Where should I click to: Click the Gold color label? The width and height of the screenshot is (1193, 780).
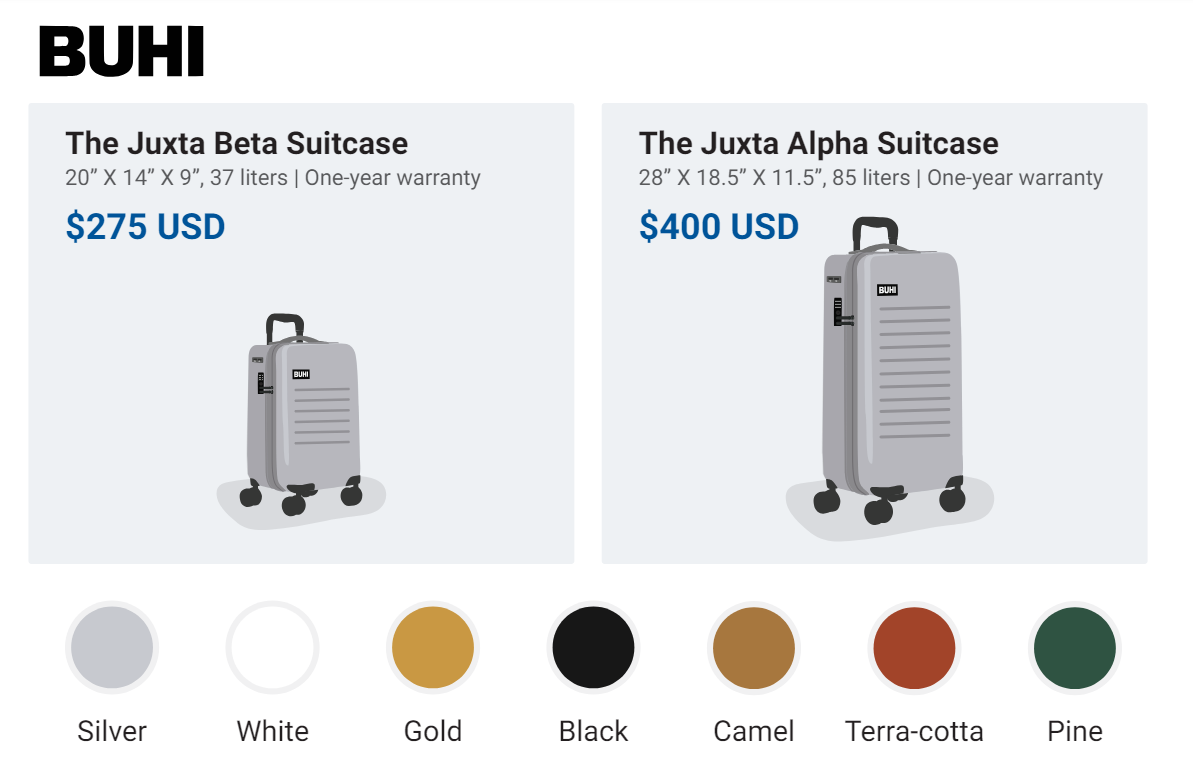433,731
